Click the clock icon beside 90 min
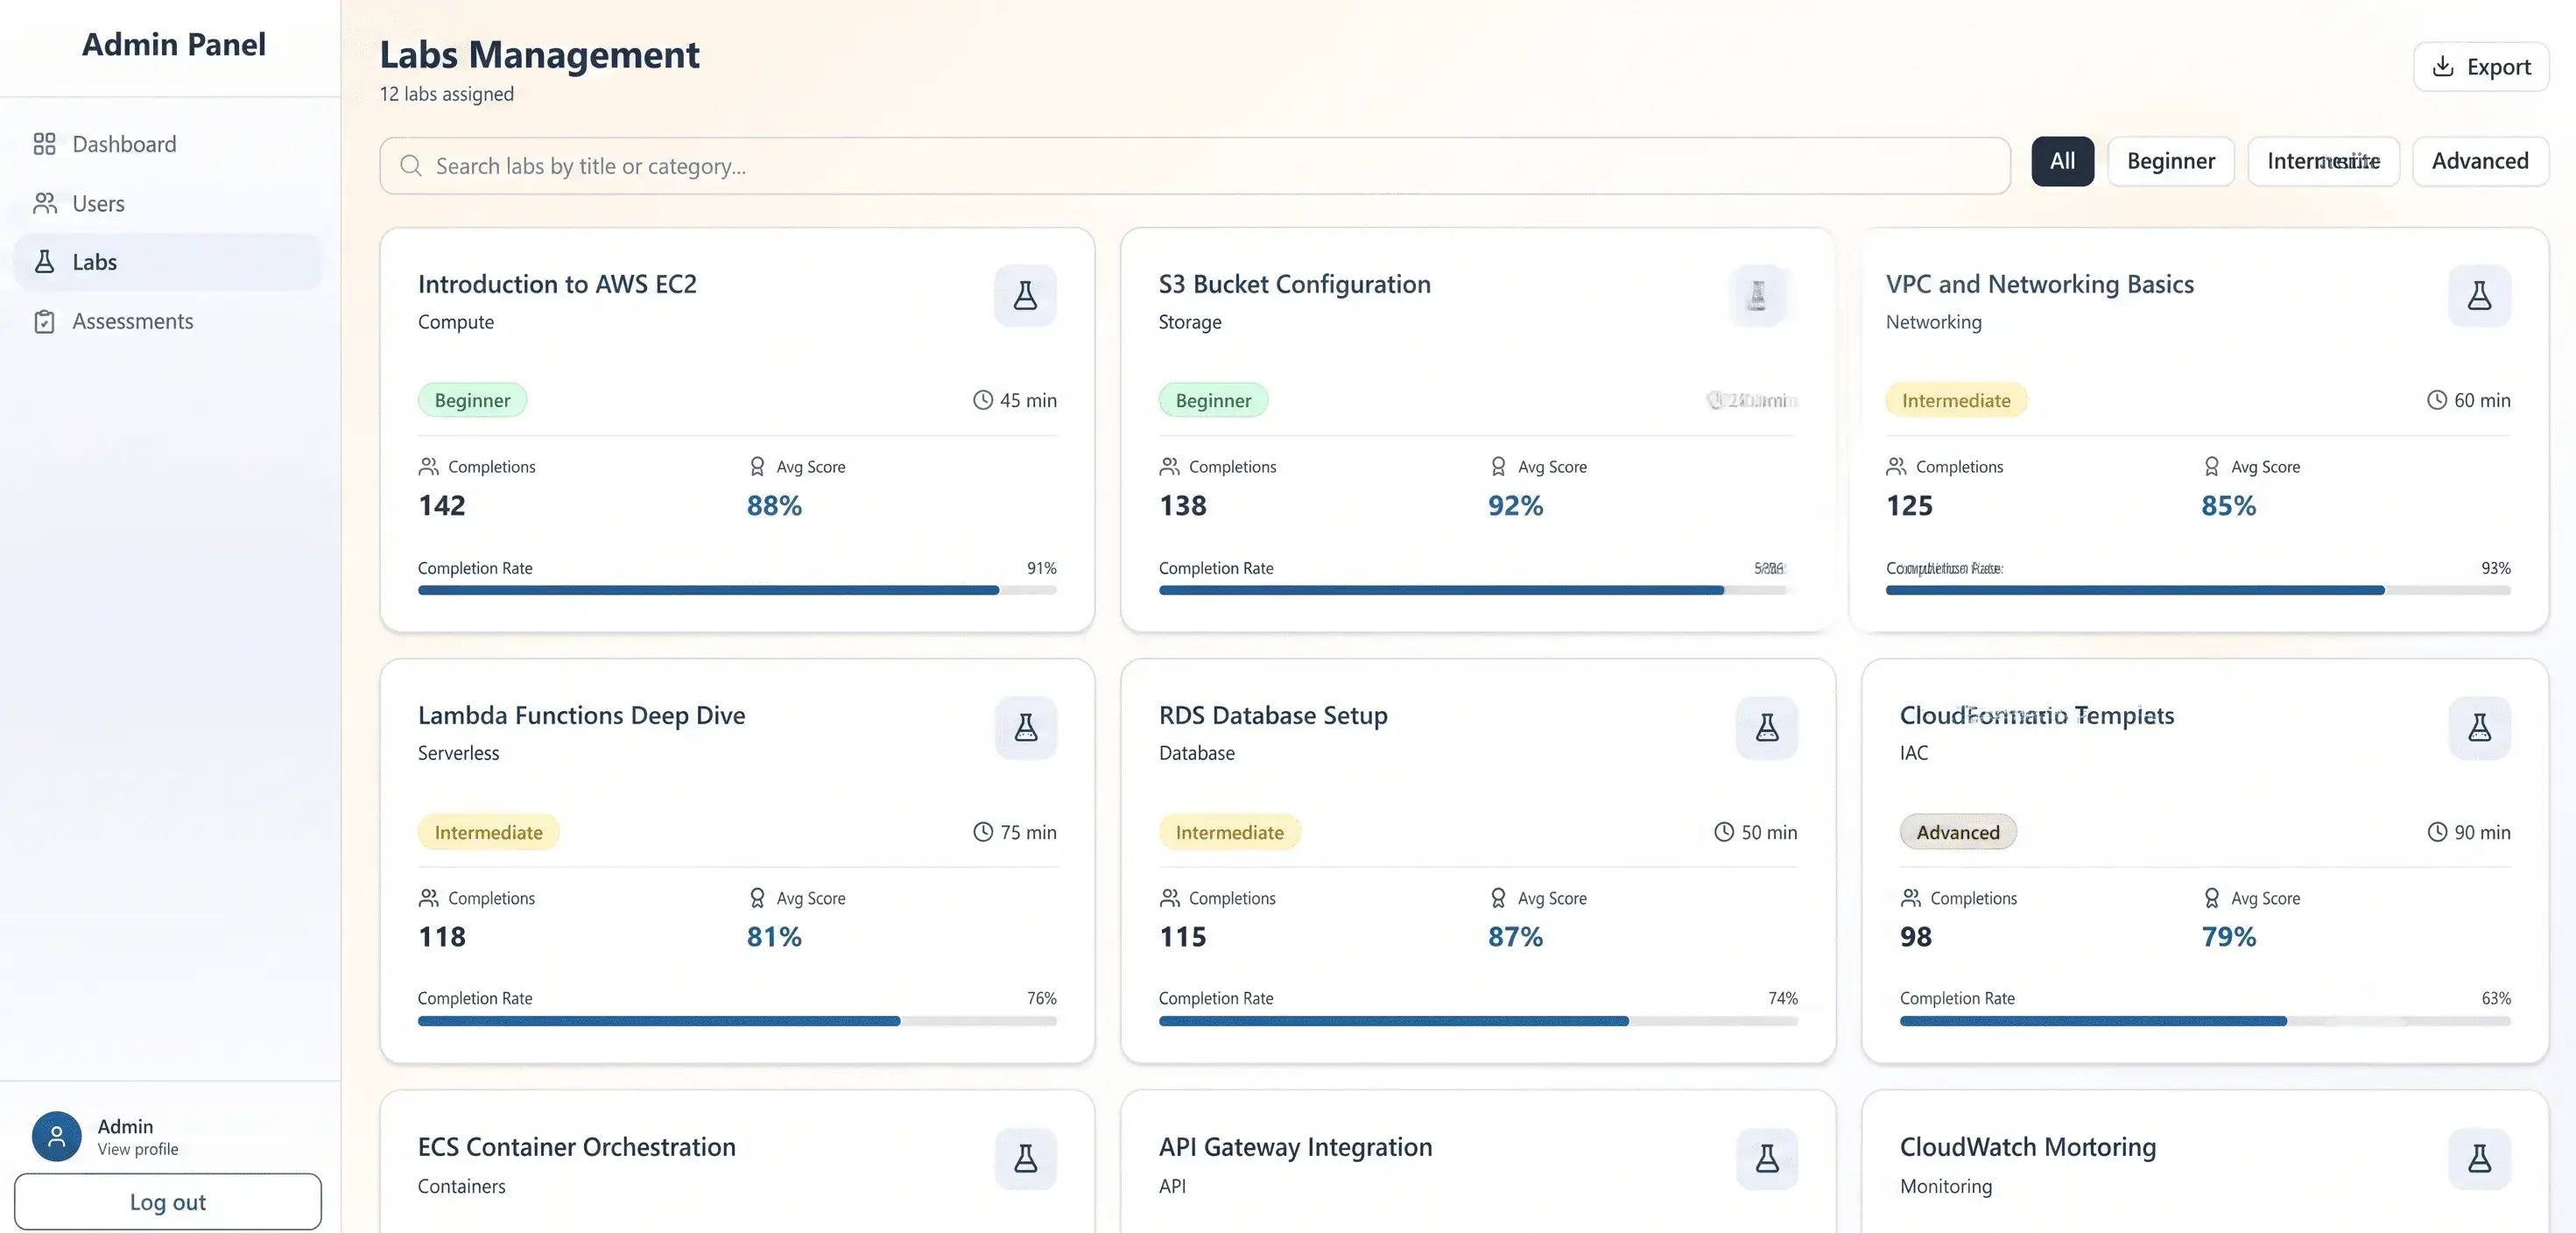2576x1233 pixels. 2437,832
